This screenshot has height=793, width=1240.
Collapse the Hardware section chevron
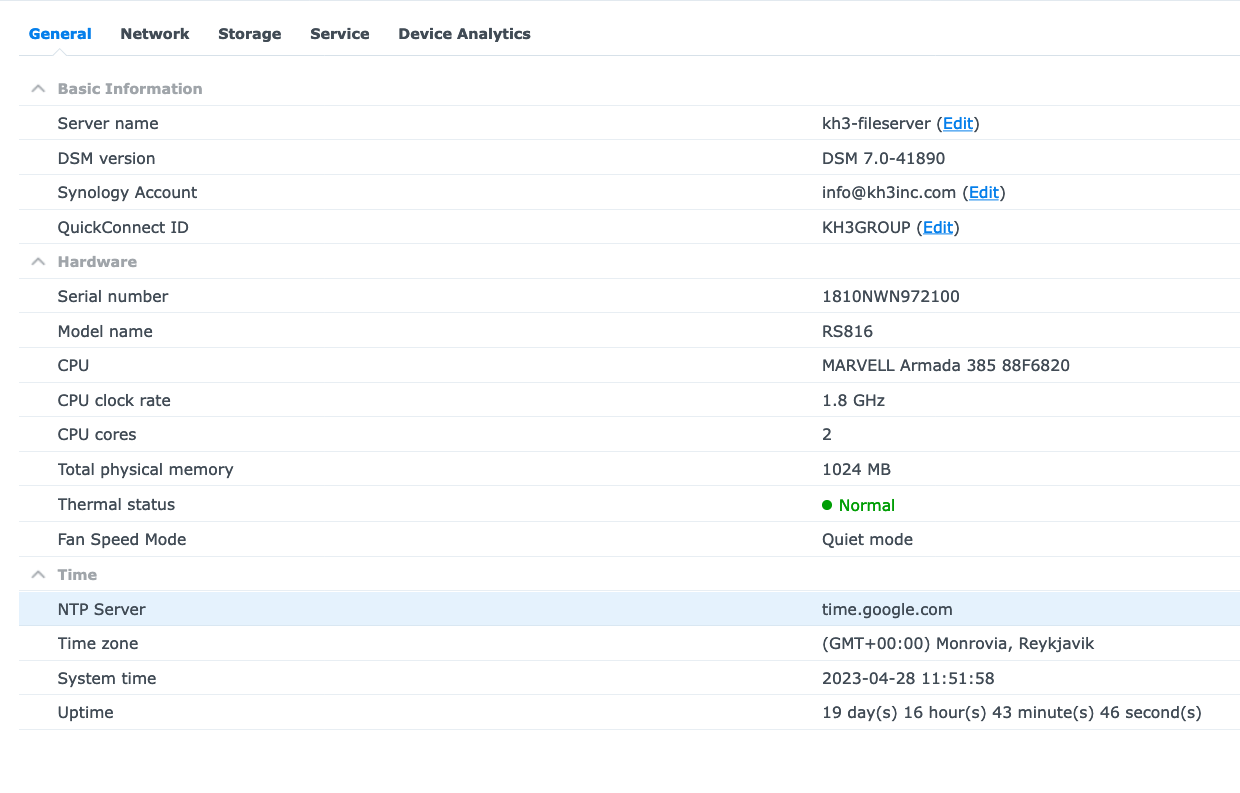tap(38, 262)
